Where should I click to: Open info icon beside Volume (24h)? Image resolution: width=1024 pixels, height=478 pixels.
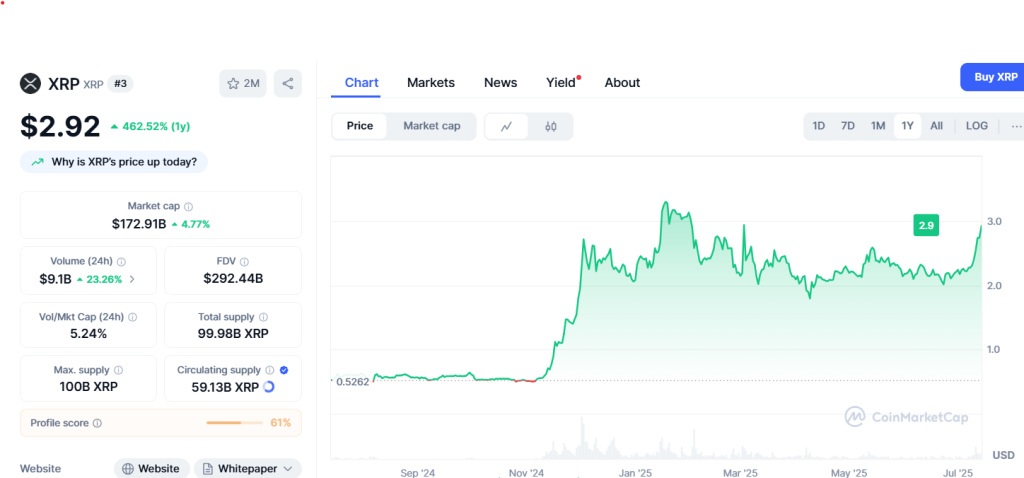click(x=121, y=261)
